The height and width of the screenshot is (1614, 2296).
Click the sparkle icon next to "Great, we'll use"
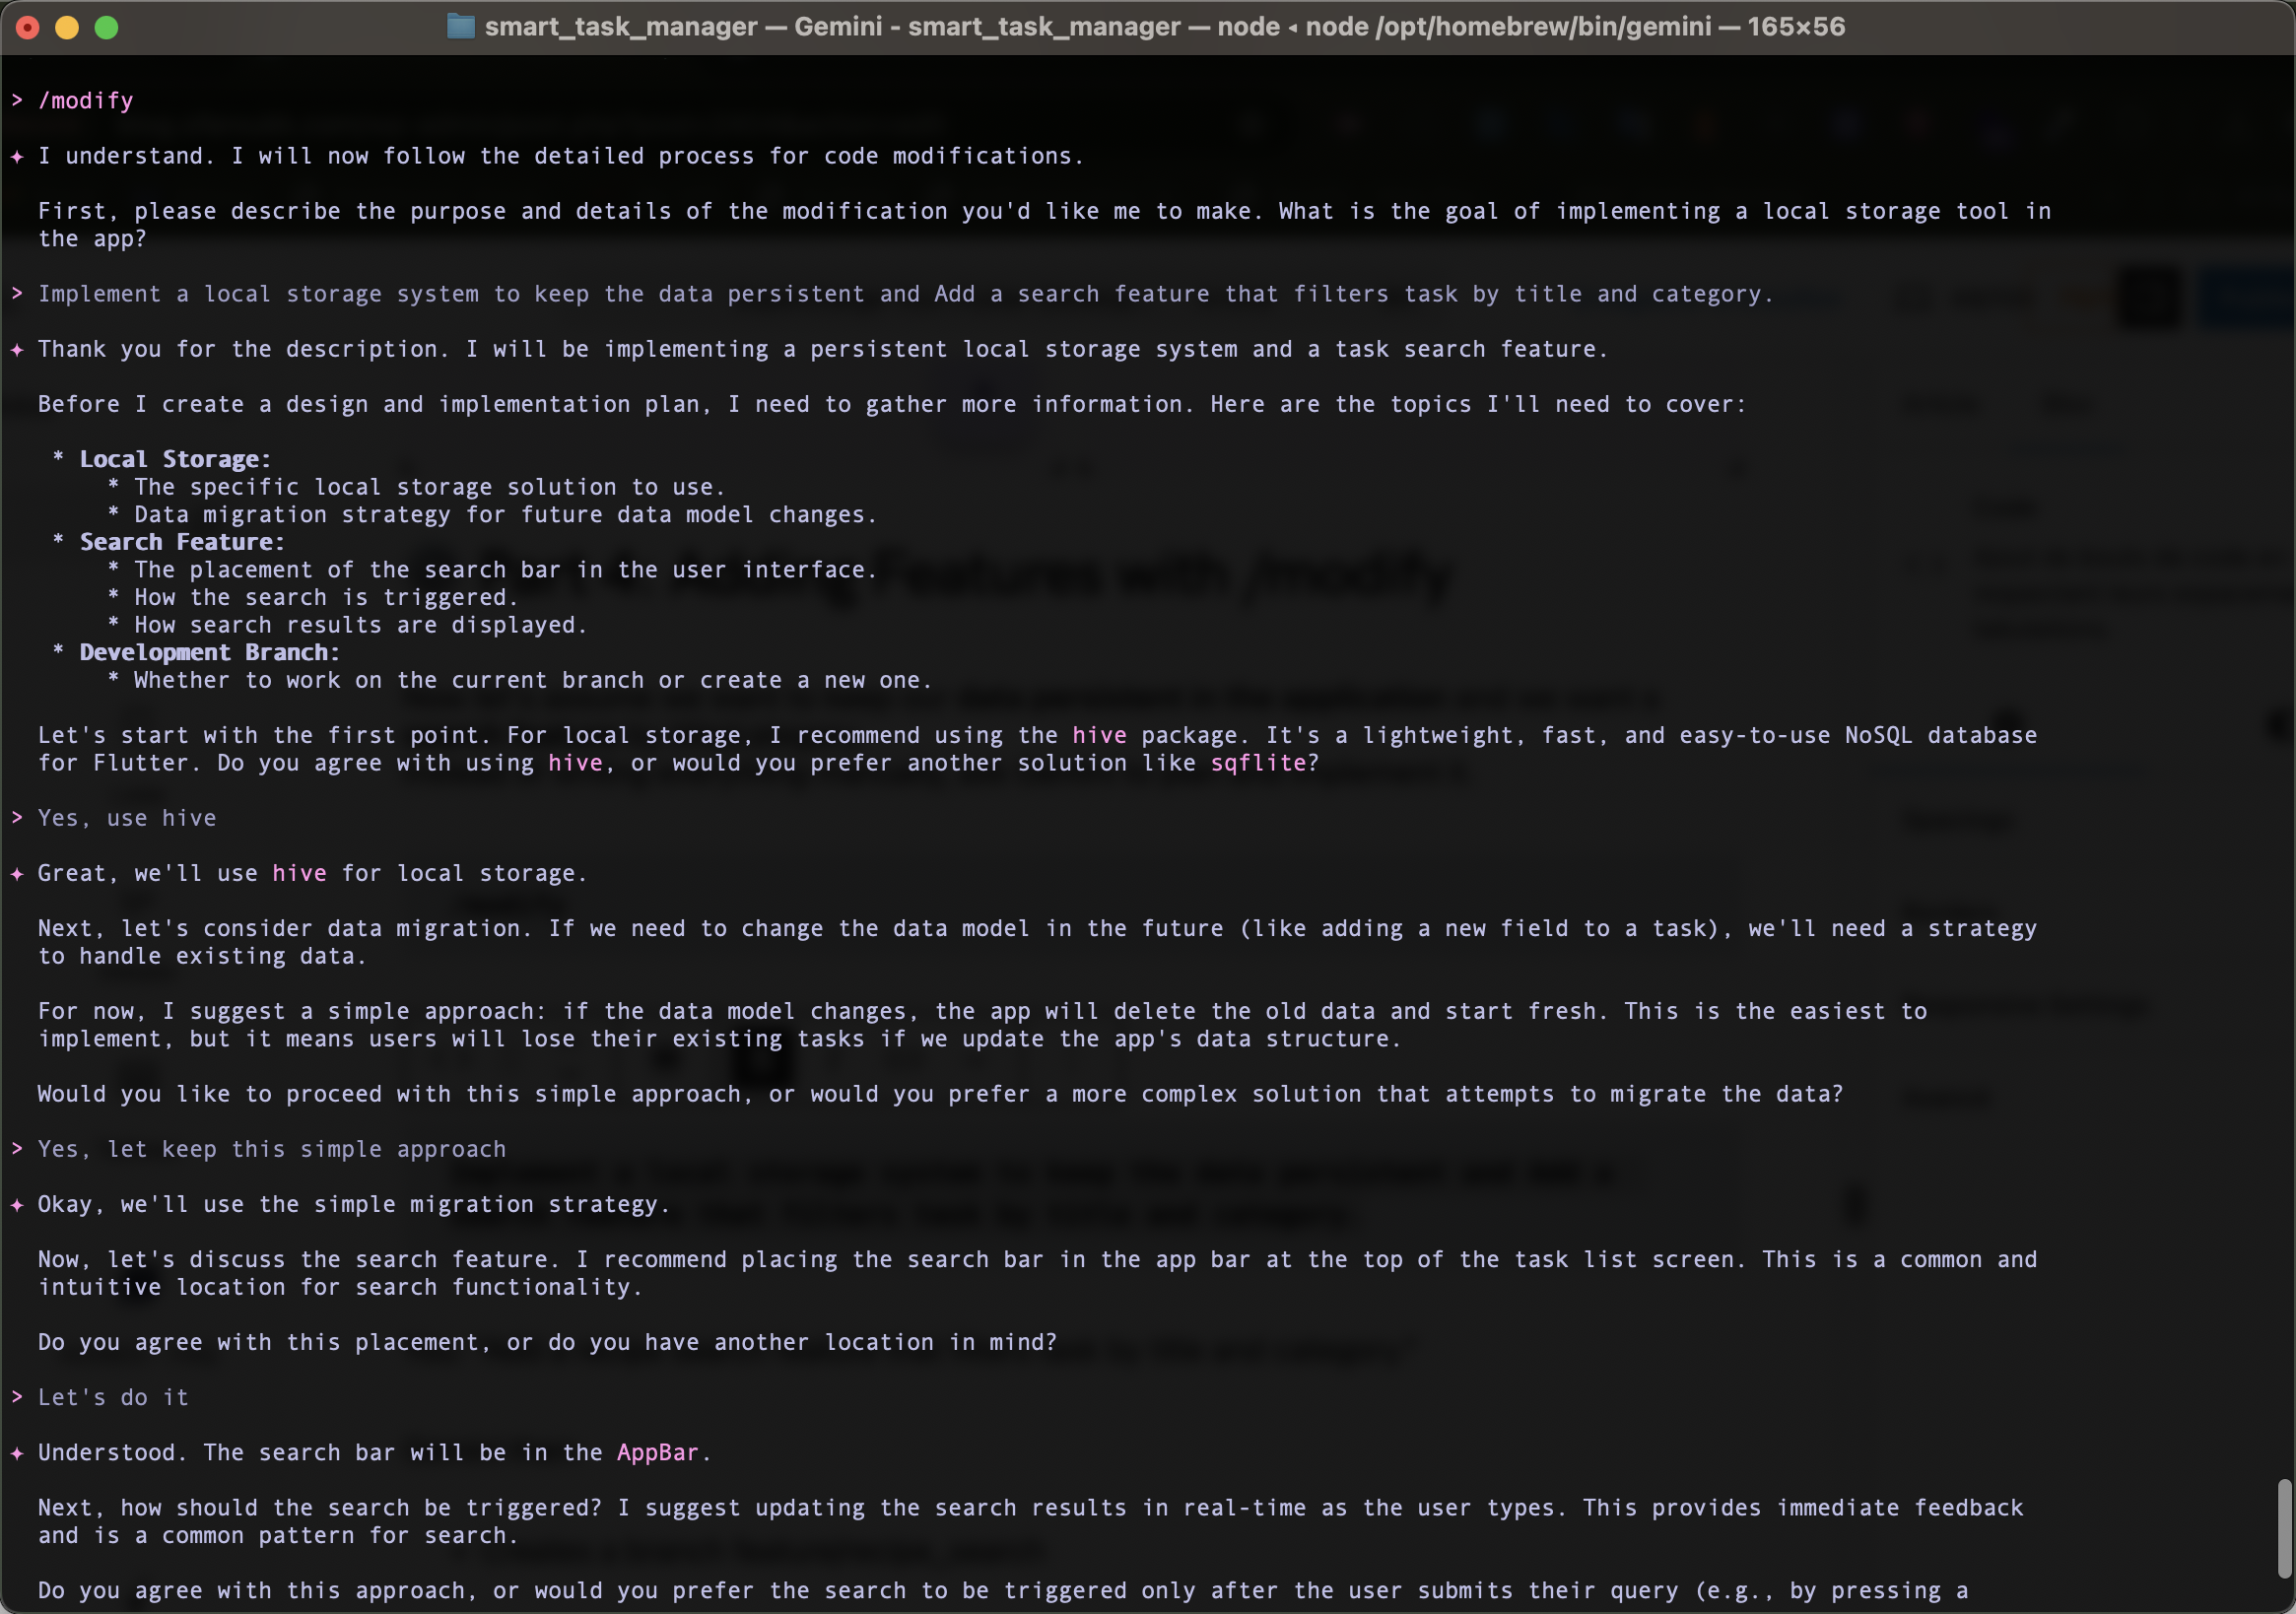click(x=17, y=873)
